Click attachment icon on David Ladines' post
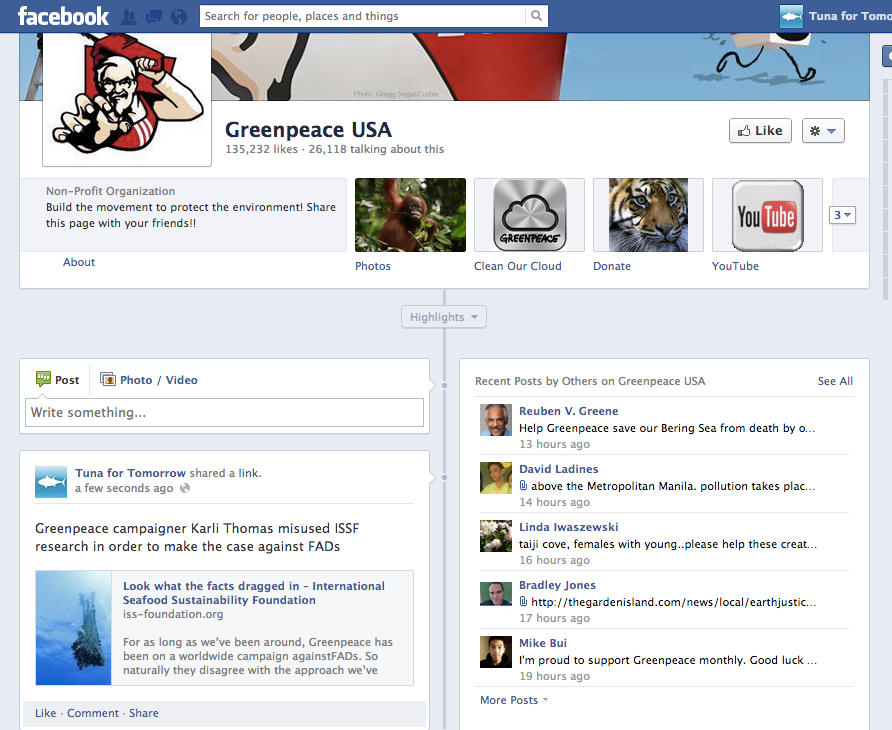 [x=523, y=485]
